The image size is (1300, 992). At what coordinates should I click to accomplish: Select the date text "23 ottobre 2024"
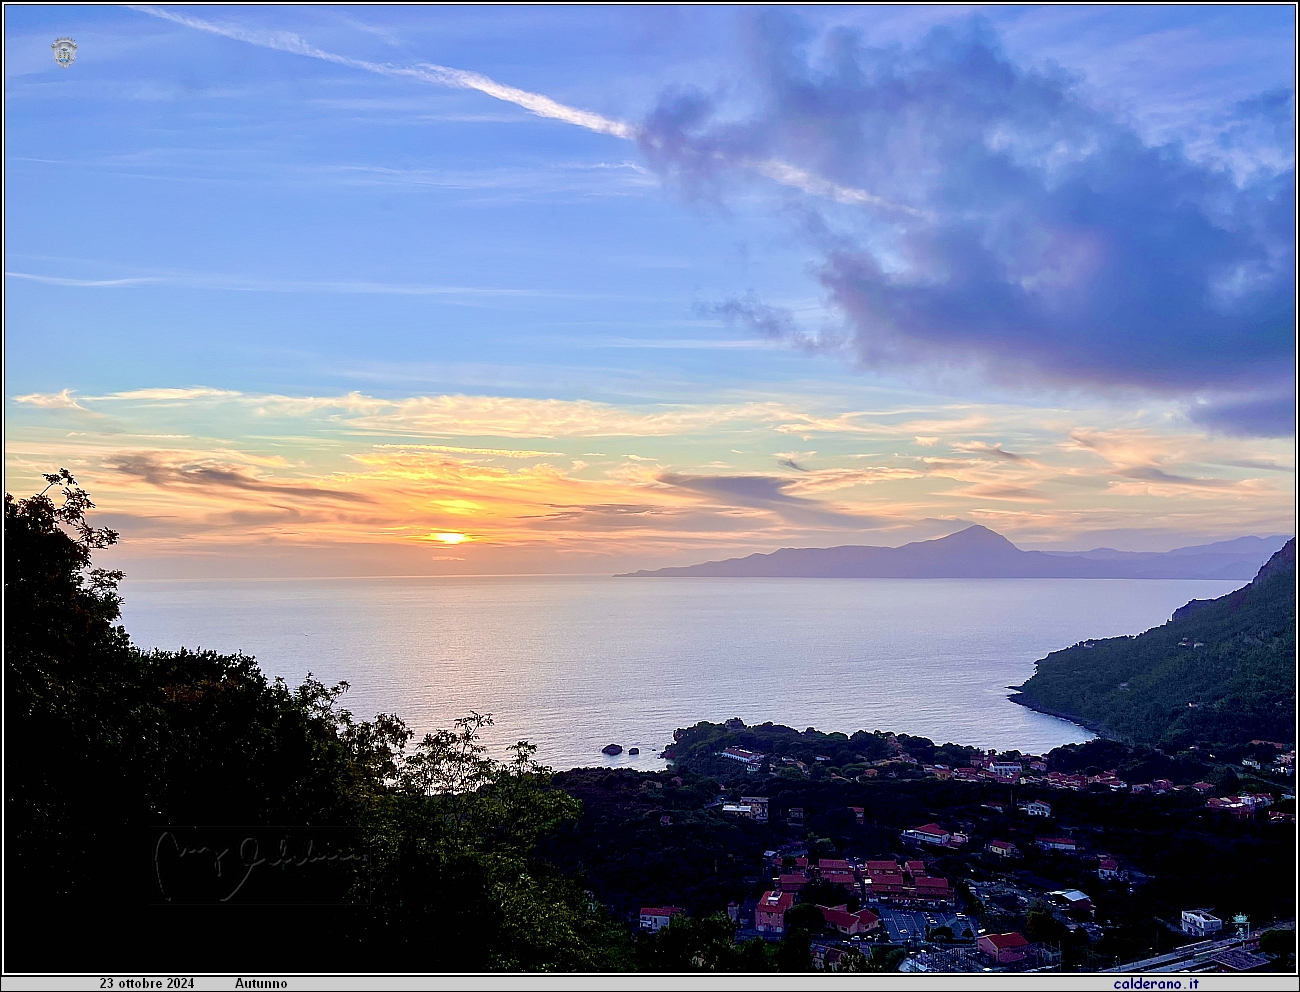click(x=147, y=984)
